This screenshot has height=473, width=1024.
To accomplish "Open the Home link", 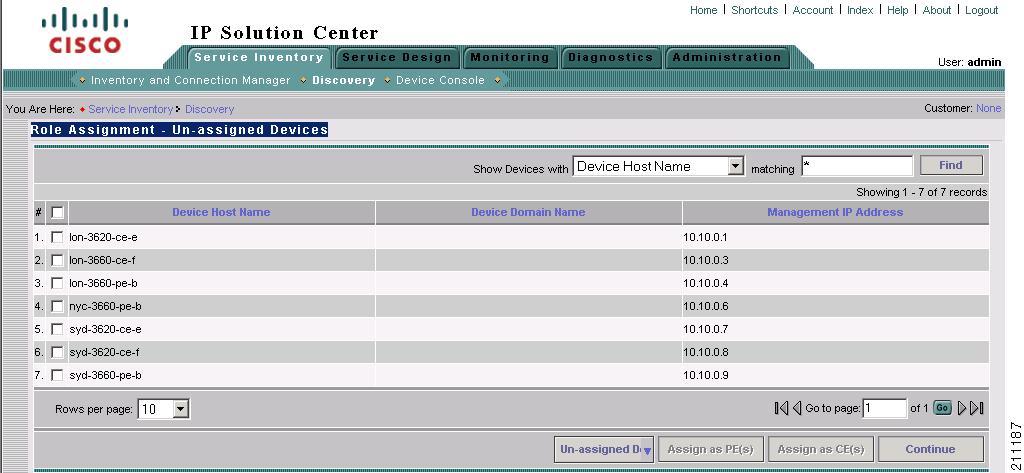I will coord(703,10).
